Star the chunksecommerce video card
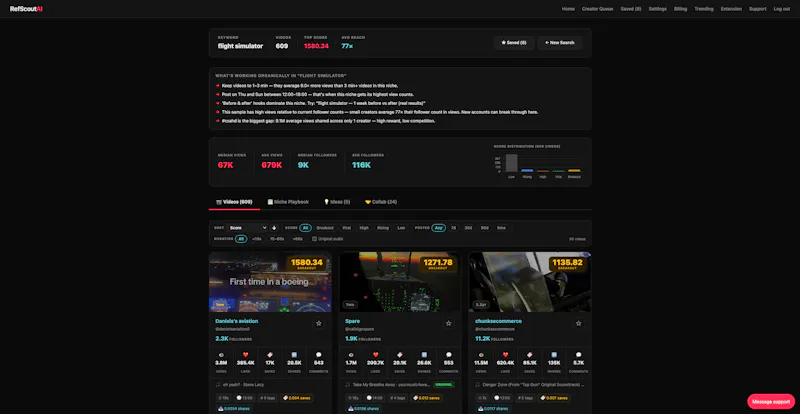Viewport: 800px width, 414px height. (579, 323)
